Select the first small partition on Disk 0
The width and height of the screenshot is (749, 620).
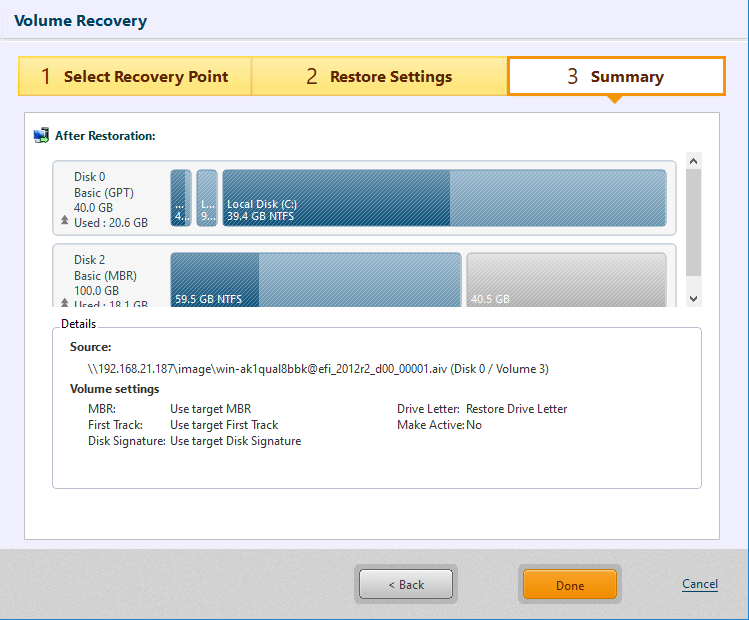[181, 197]
